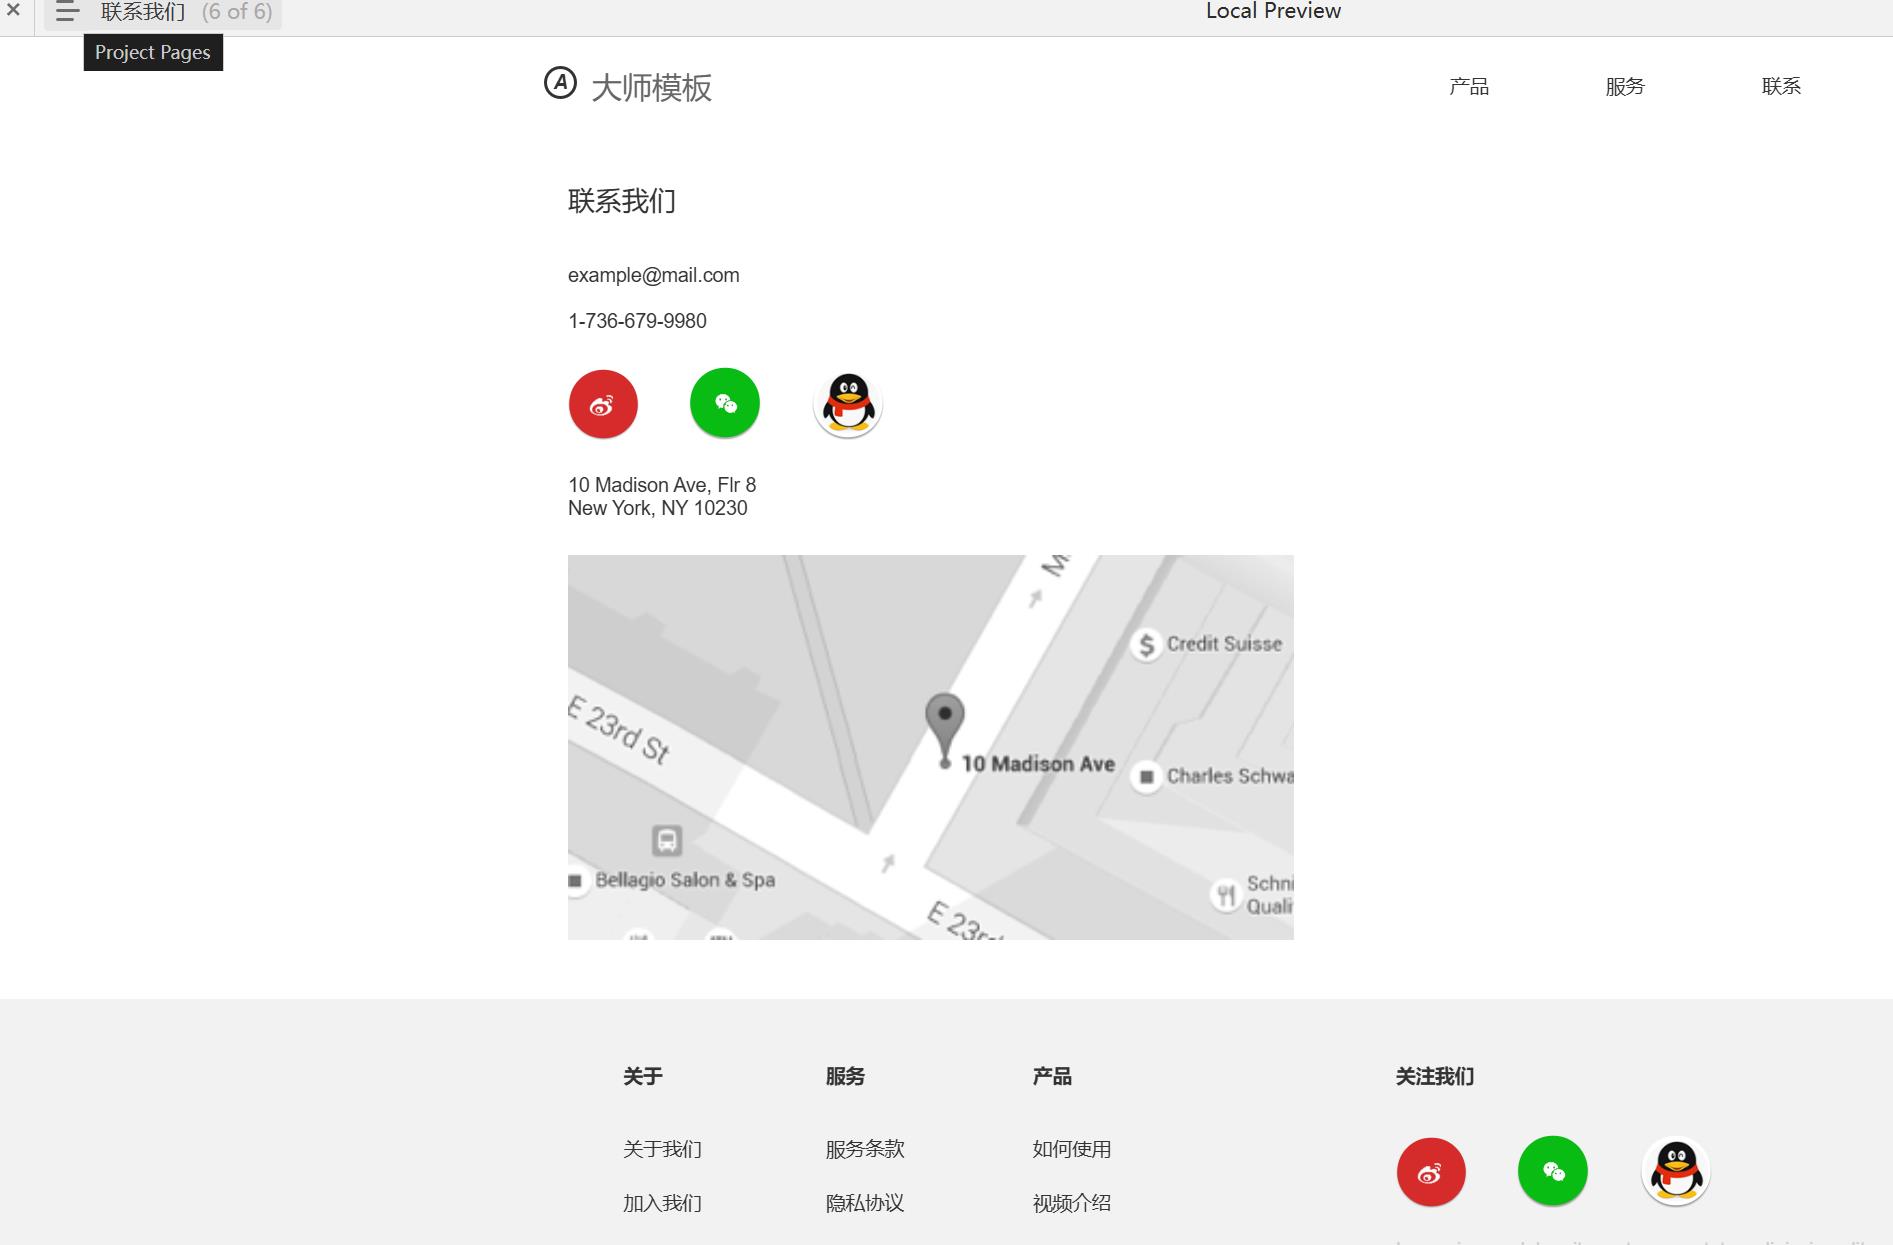Viewport: 1893px width, 1245px height.
Task: Open the 隐私协议 footer link
Action: click(x=865, y=1203)
